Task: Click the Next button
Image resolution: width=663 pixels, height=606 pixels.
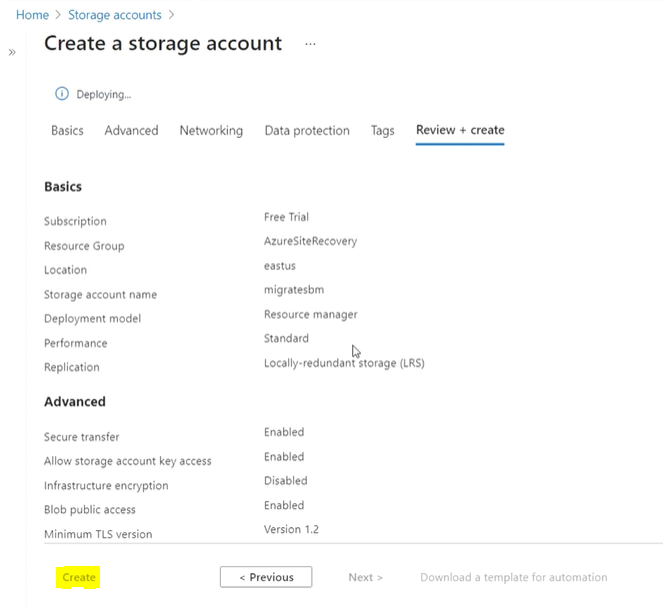Action: [365, 577]
